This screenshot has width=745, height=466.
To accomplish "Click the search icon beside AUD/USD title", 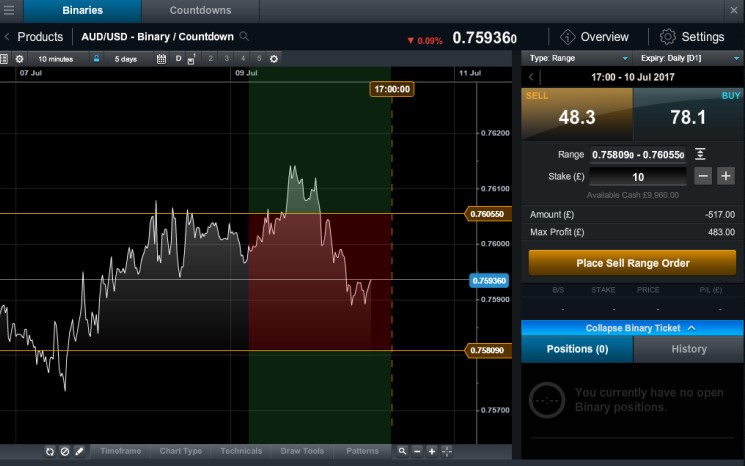I will point(245,37).
